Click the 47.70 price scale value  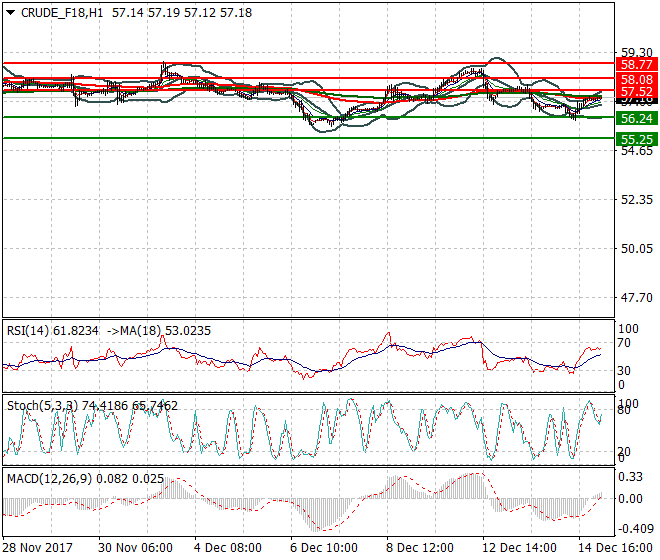point(636,298)
